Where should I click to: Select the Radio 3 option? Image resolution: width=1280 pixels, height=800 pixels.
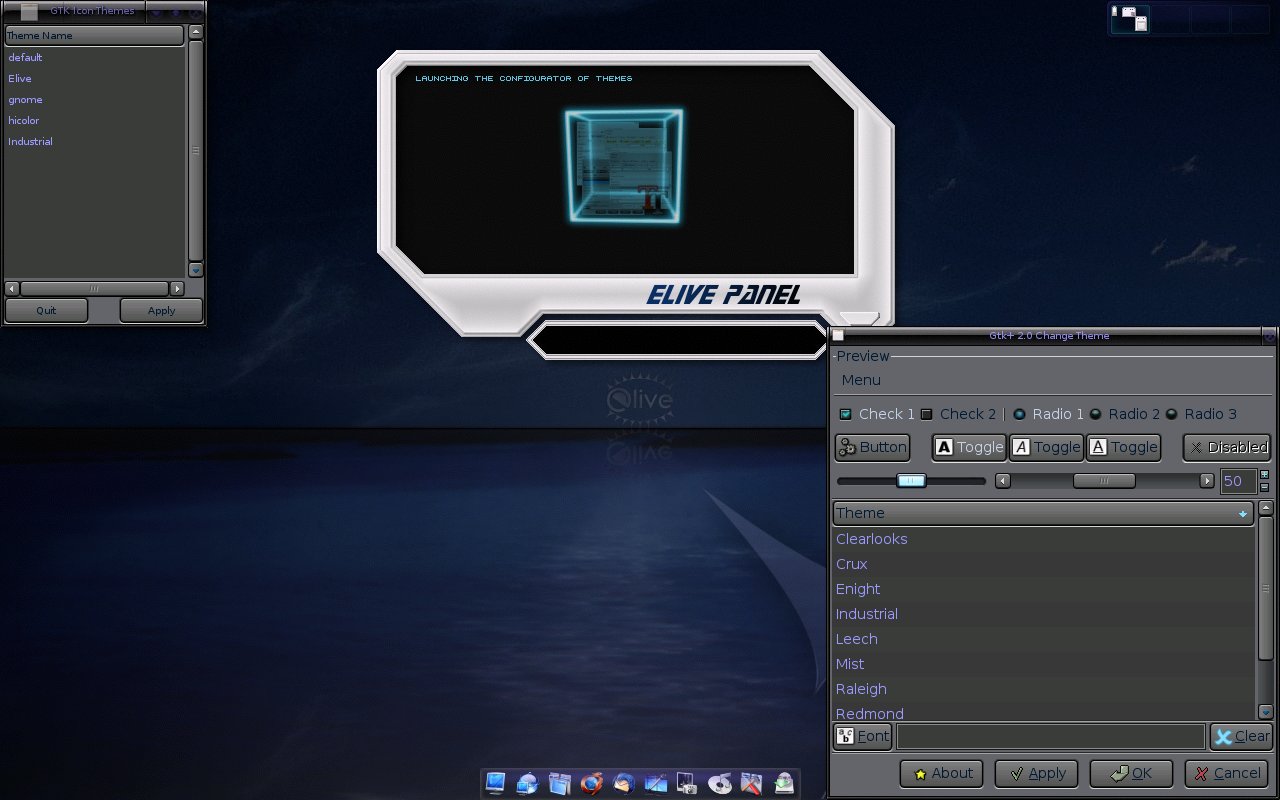point(1171,414)
